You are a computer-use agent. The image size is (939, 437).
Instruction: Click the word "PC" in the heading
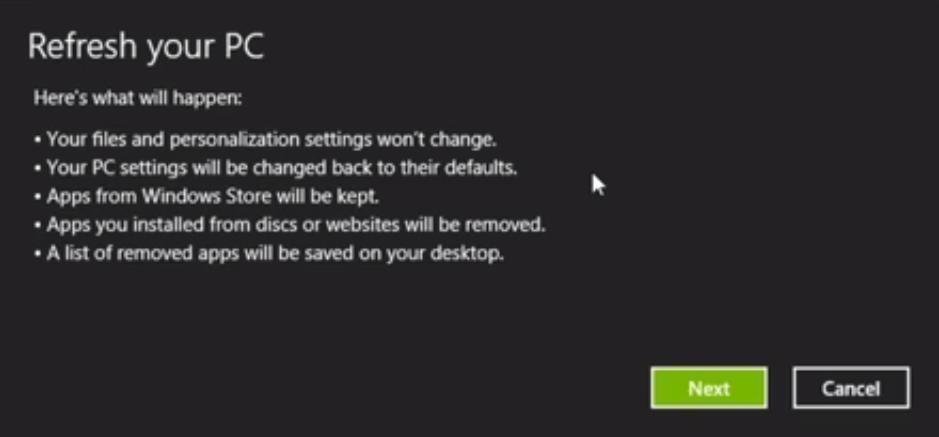[x=244, y=46]
